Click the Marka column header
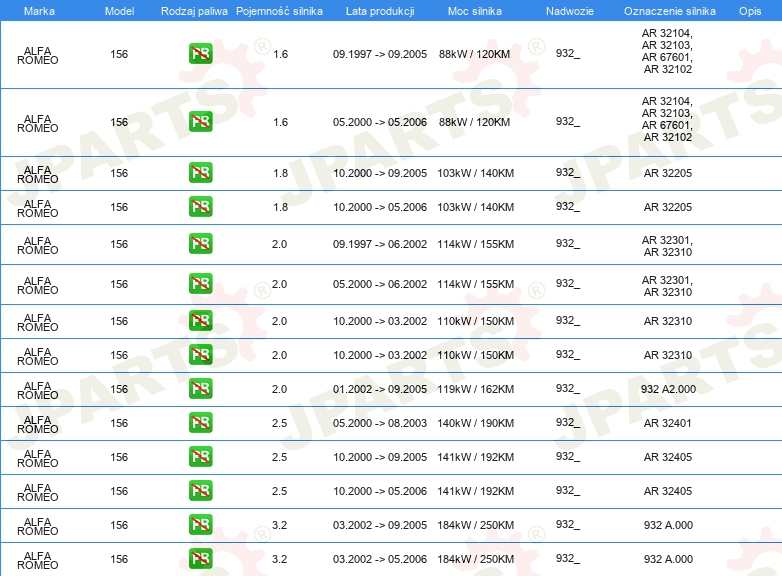Image resolution: width=782 pixels, height=576 pixels. coord(39,10)
